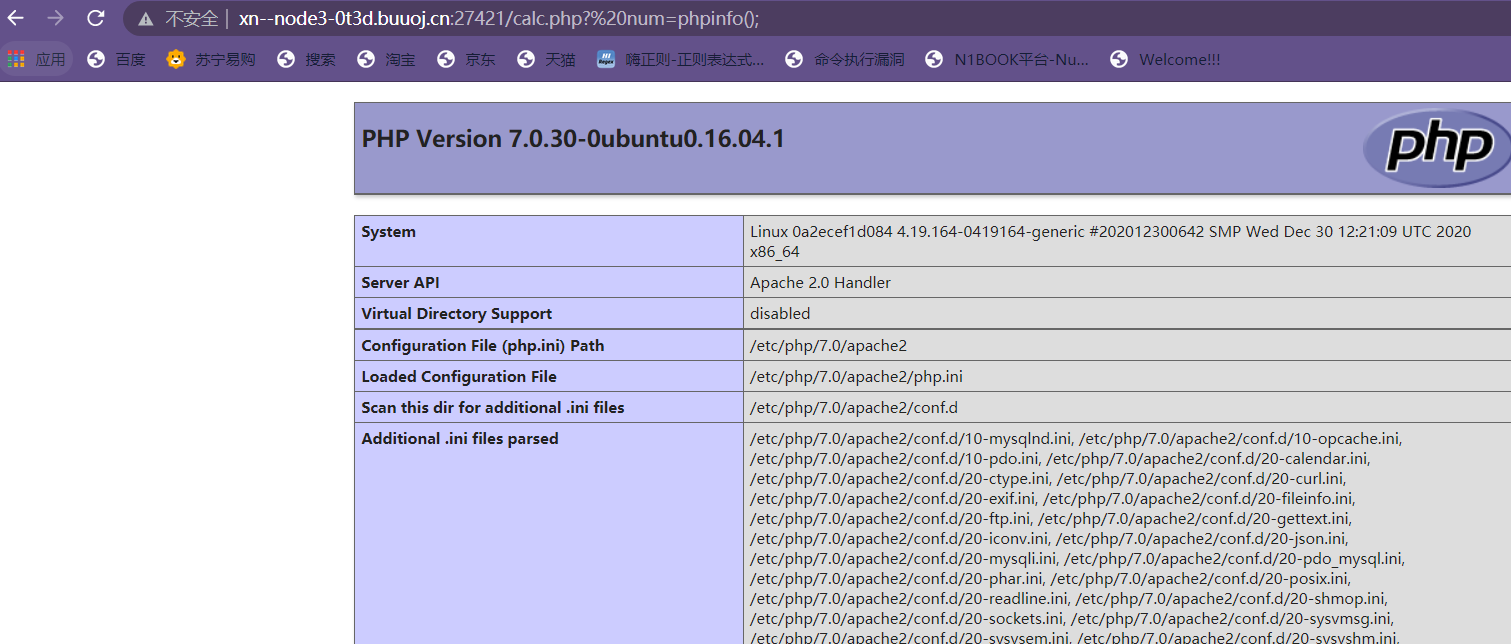
Task: Click the 10-mysqlnd.ini file path
Action: (x=911, y=439)
